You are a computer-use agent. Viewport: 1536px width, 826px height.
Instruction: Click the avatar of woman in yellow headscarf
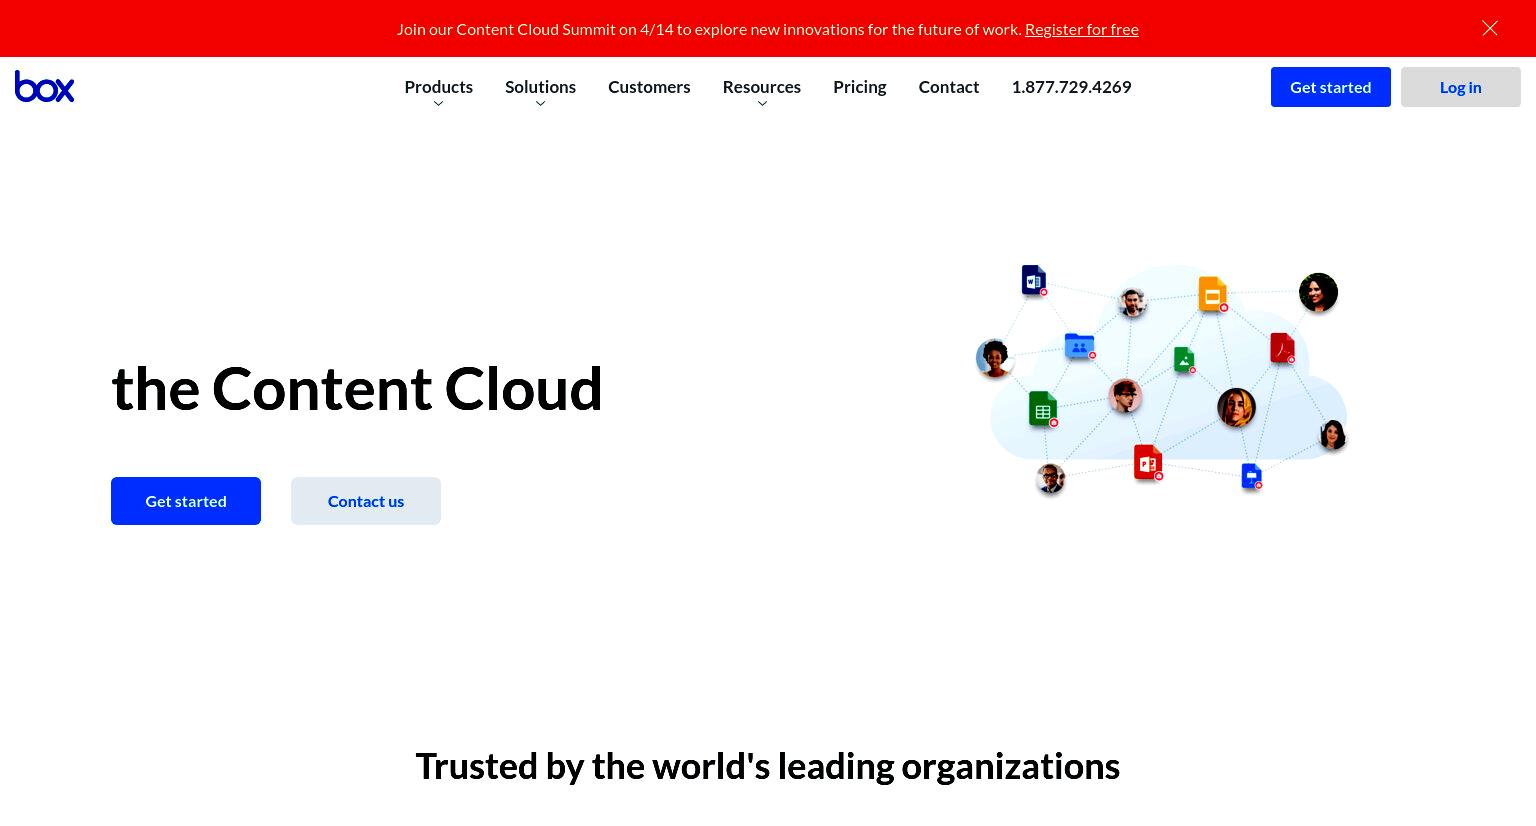coord(1236,408)
